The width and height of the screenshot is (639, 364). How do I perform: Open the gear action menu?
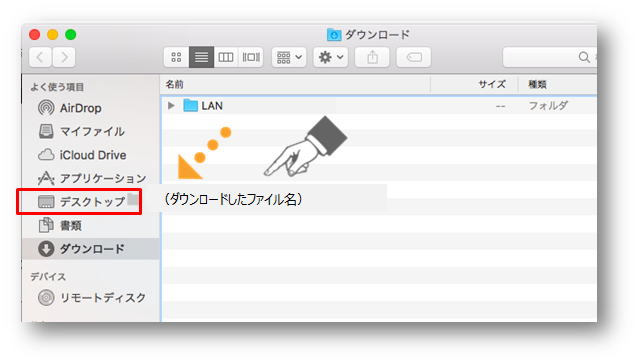[331, 57]
